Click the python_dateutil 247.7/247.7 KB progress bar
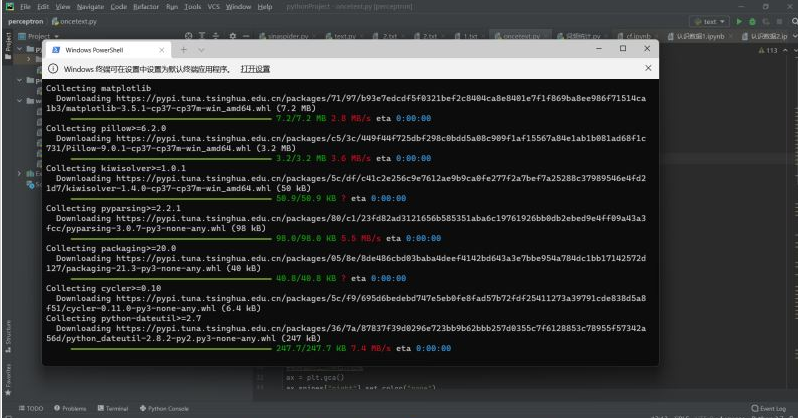This screenshot has height=418, width=798. [171, 348]
